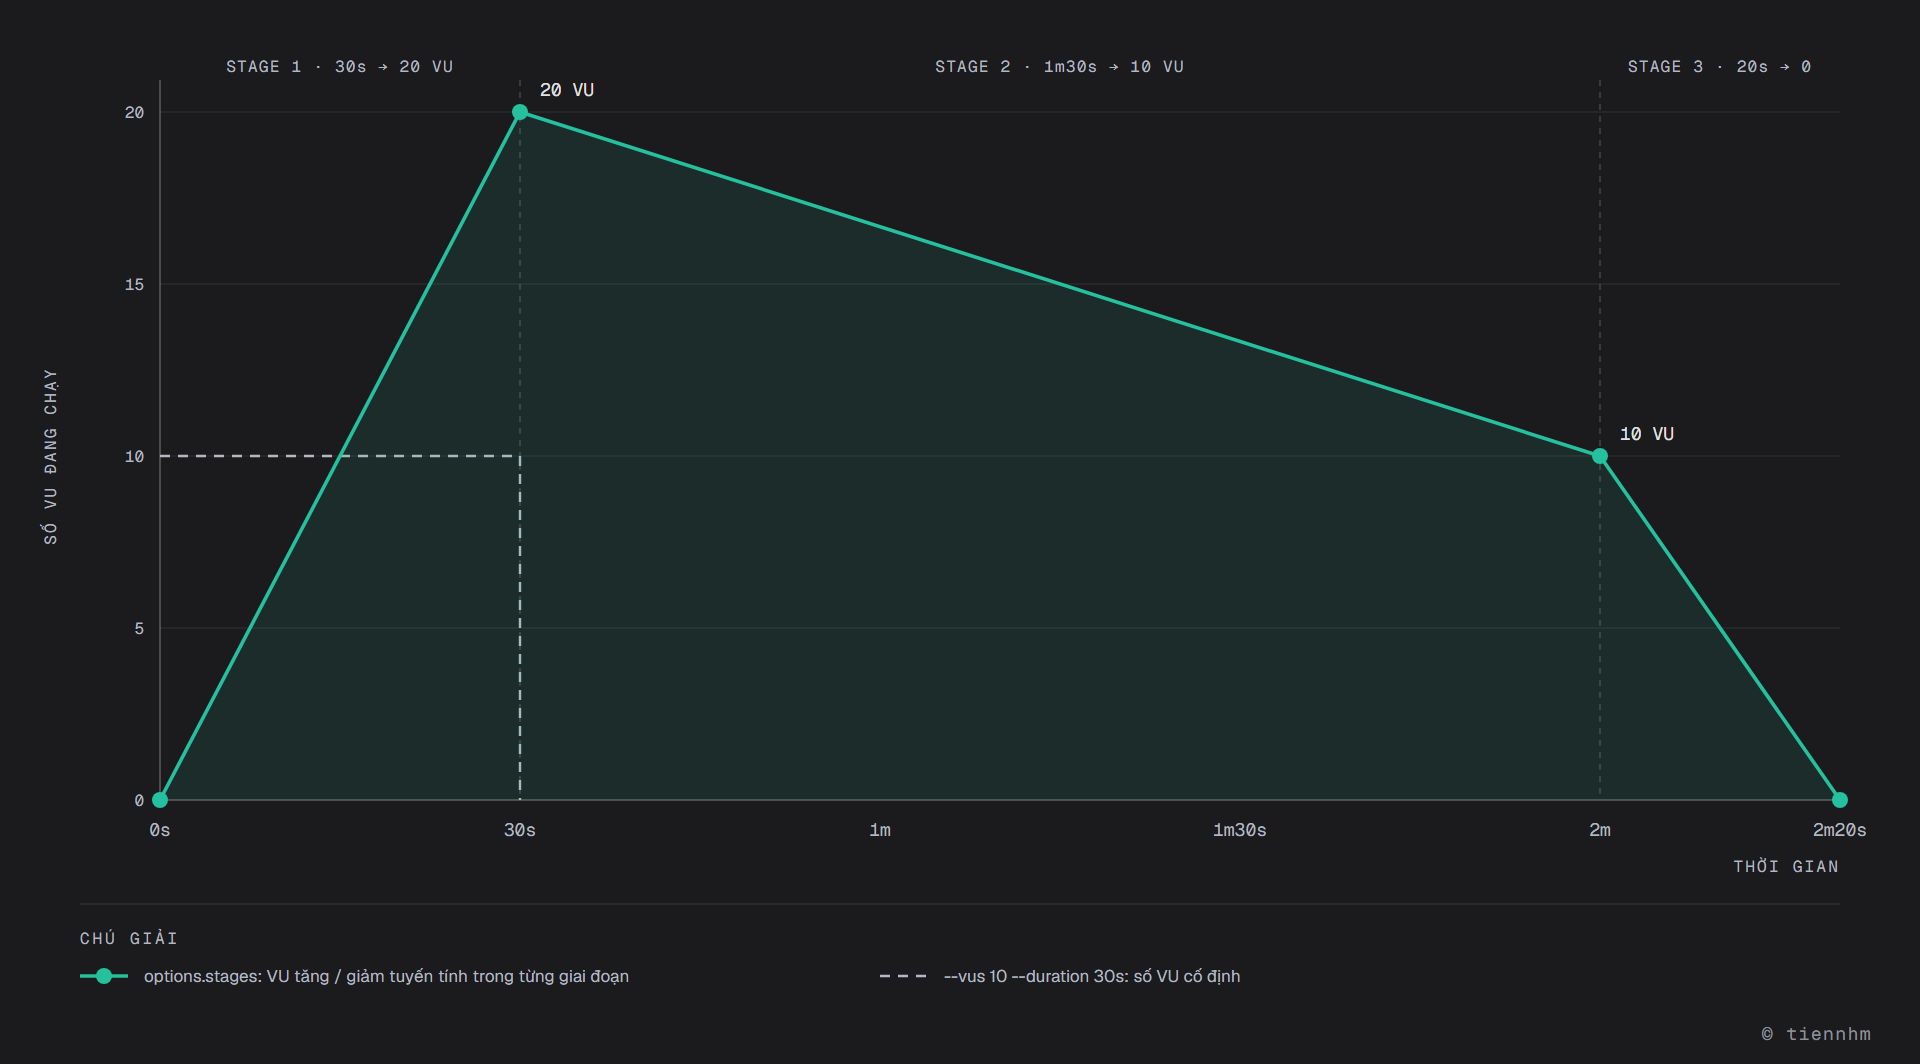Click the 10 VU data point at 2m
The height and width of the screenshot is (1064, 1920).
1600,456
